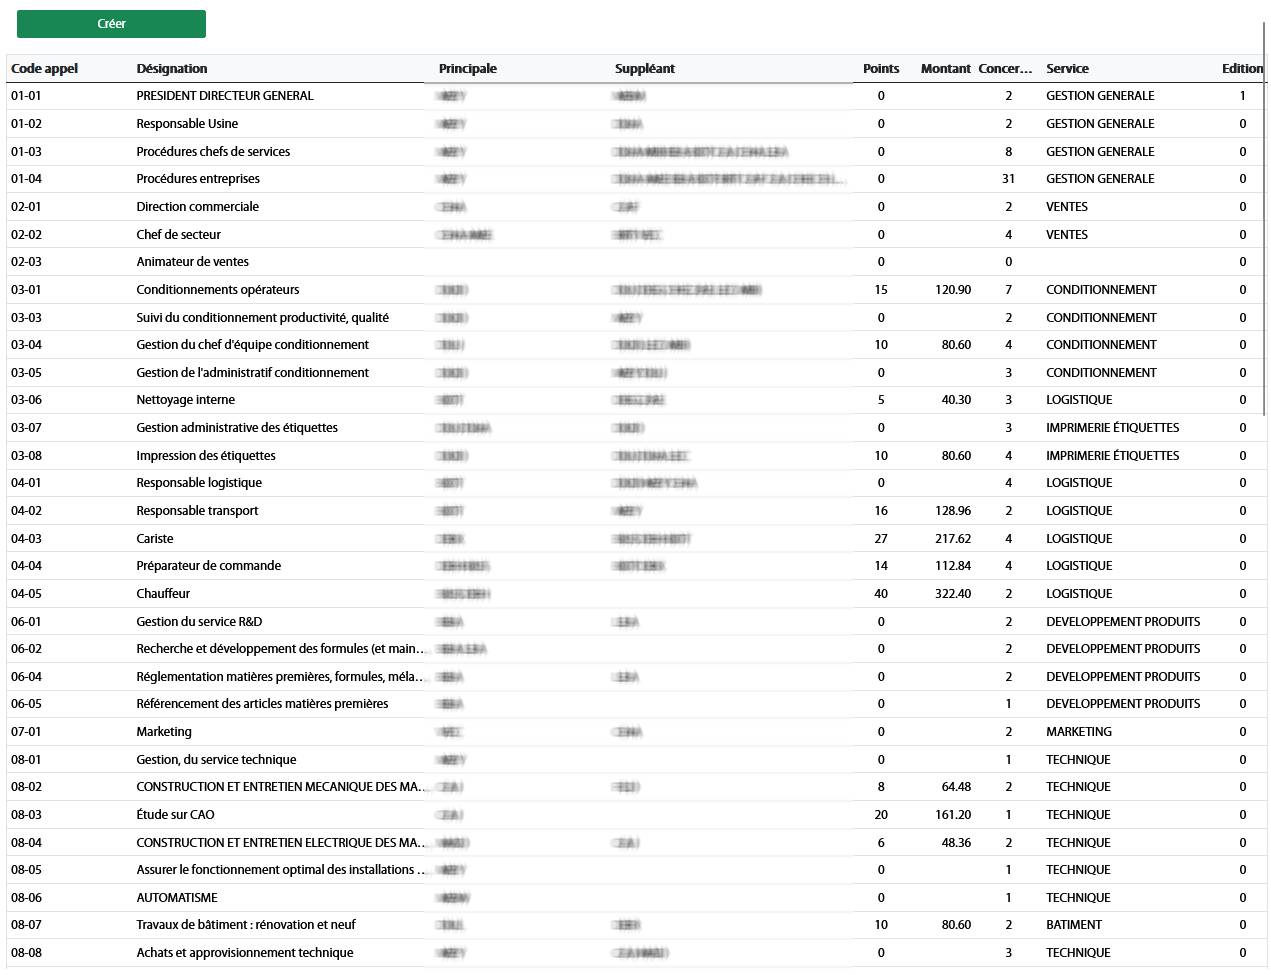Click the Service column header
The image size is (1271, 975).
(1067, 69)
